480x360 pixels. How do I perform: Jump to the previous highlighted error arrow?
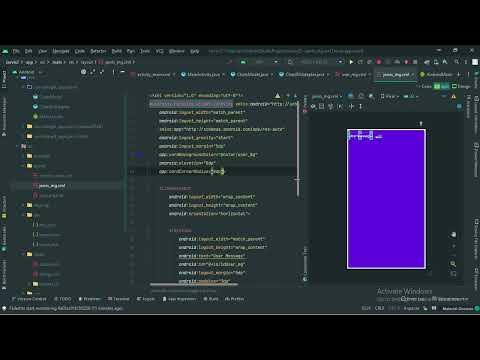coord(288,96)
